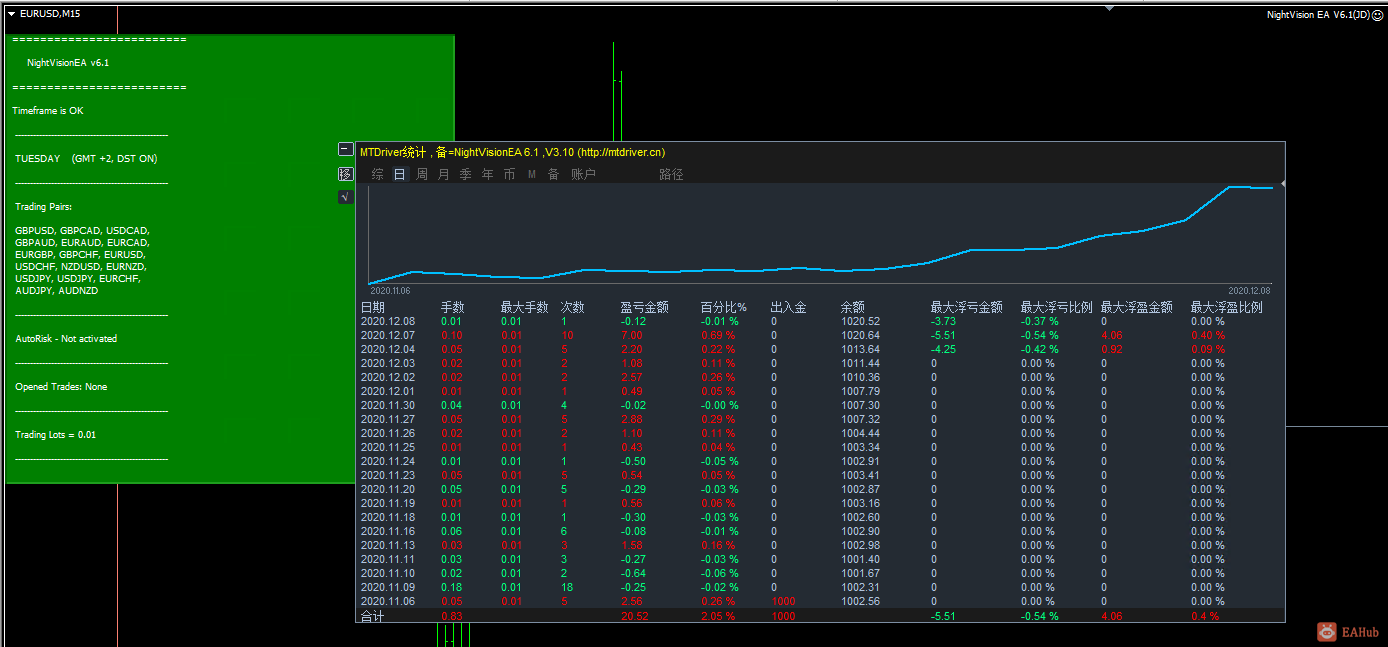Click the Trading Lots = 0.01 text
Image resolution: width=1388 pixels, height=647 pixels.
coord(56,435)
